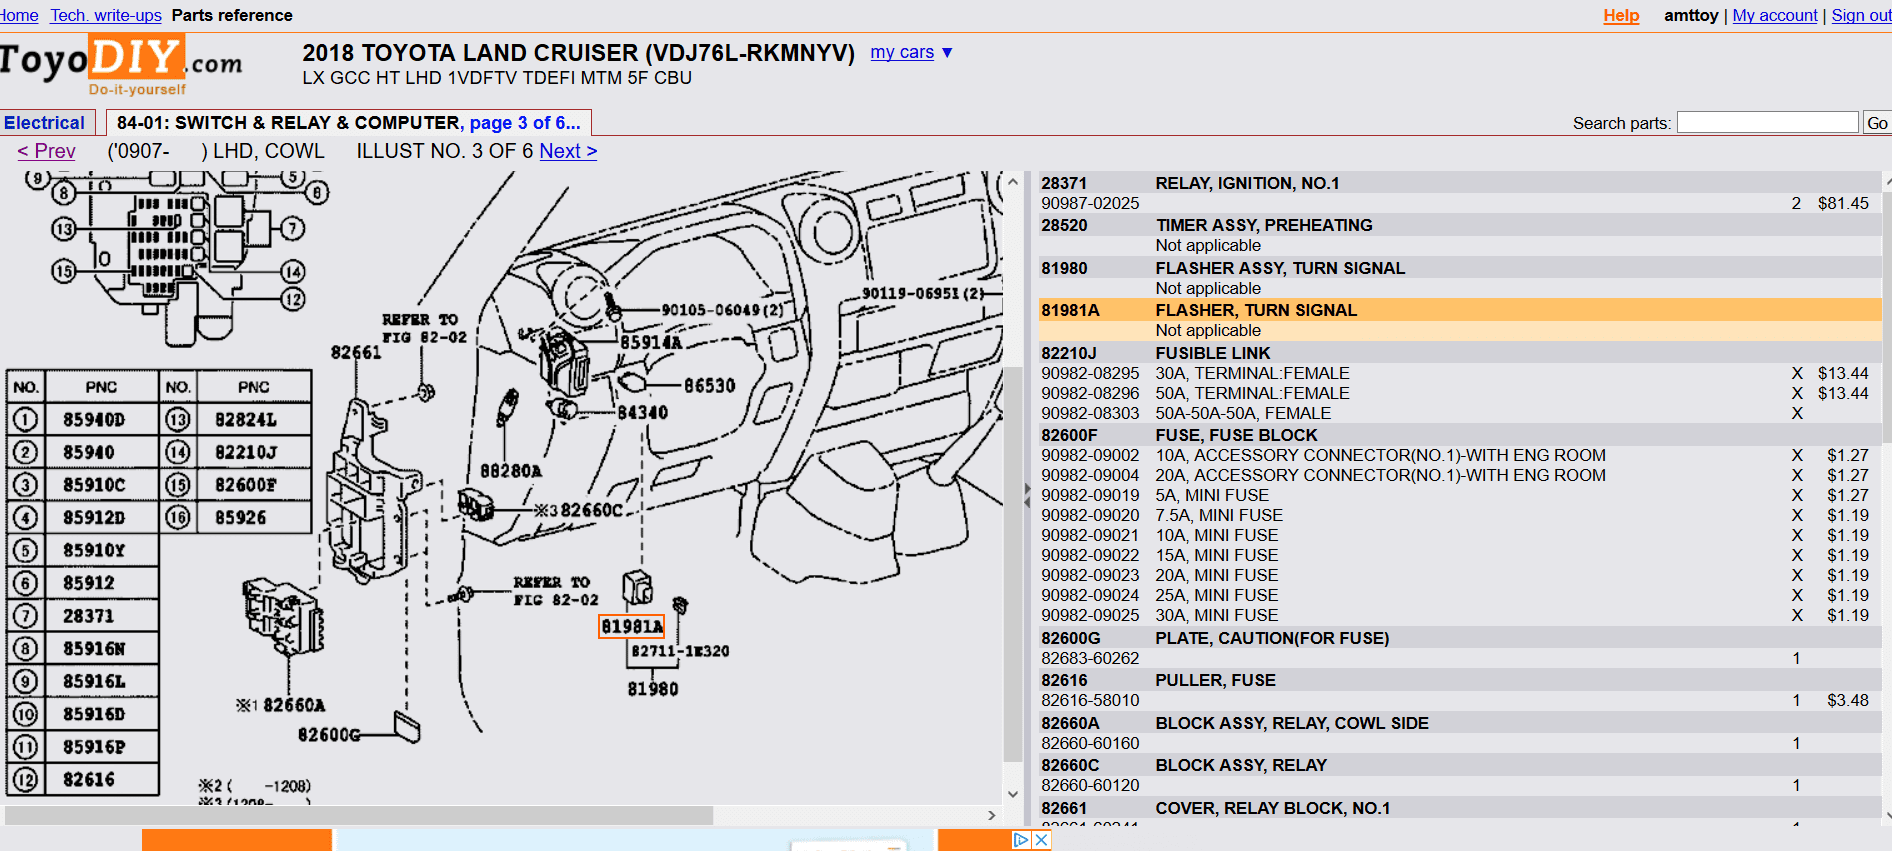Click 82824L entry in PNC table
This screenshot has width=1892, height=851.
click(x=246, y=419)
